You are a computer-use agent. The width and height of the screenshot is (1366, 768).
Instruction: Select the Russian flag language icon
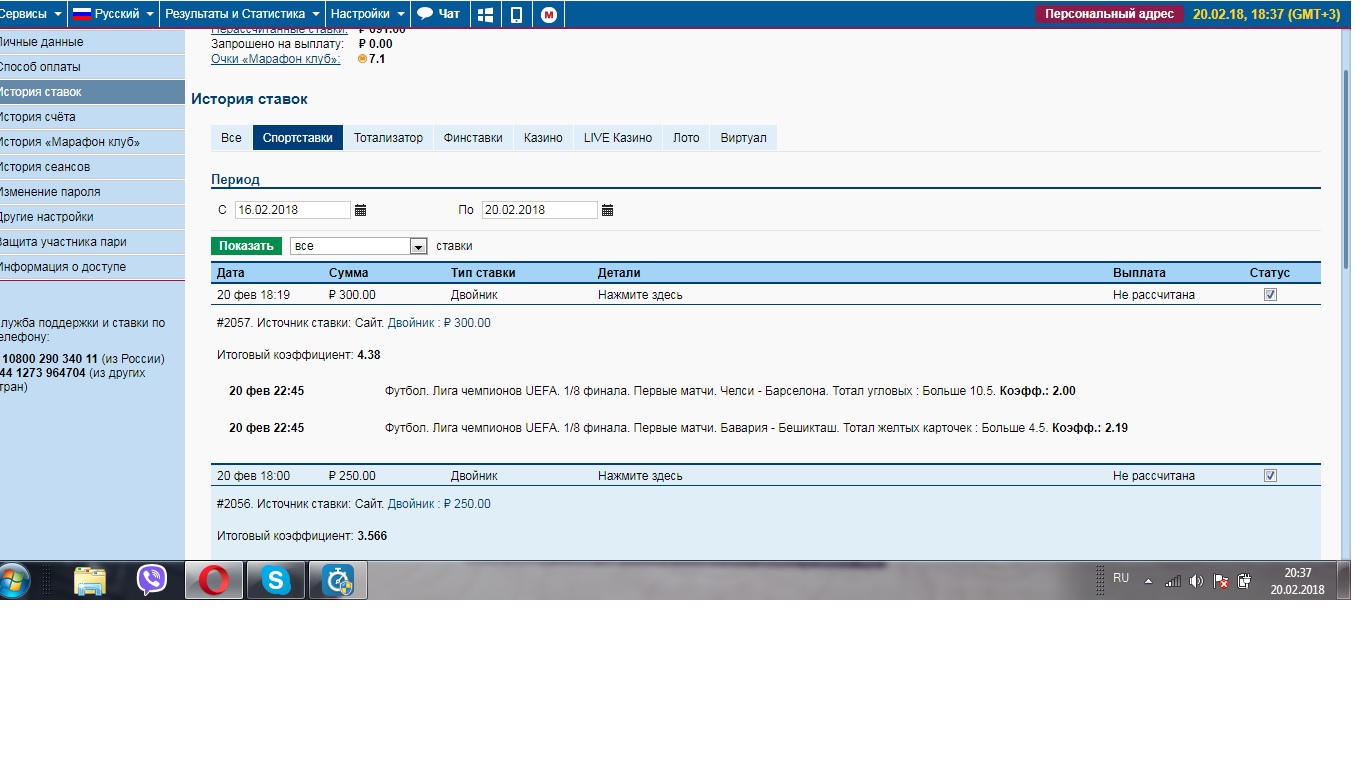[x=81, y=14]
